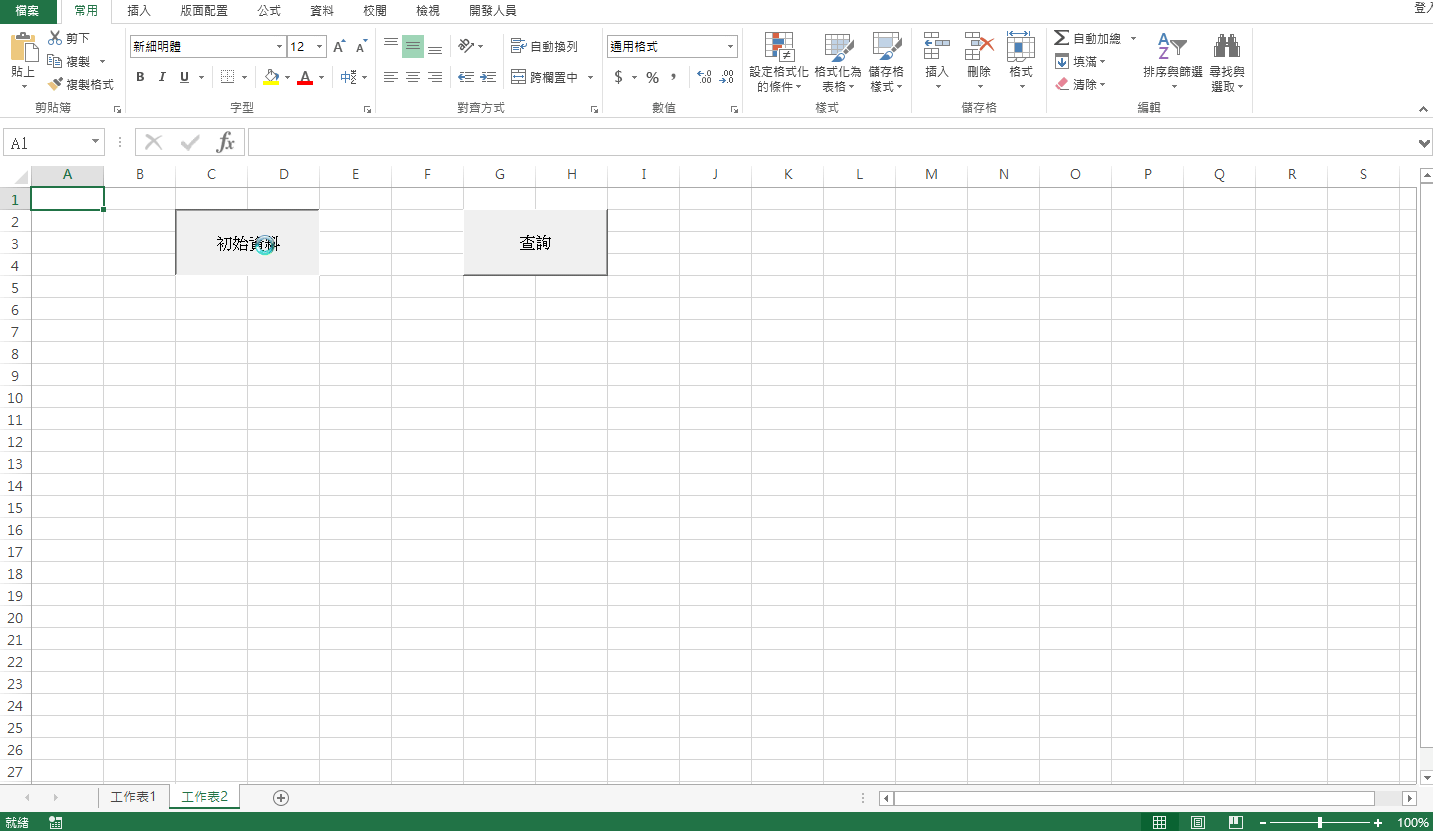Open the font size dropdown
Screen dimensions: 1433x831
(320, 47)
